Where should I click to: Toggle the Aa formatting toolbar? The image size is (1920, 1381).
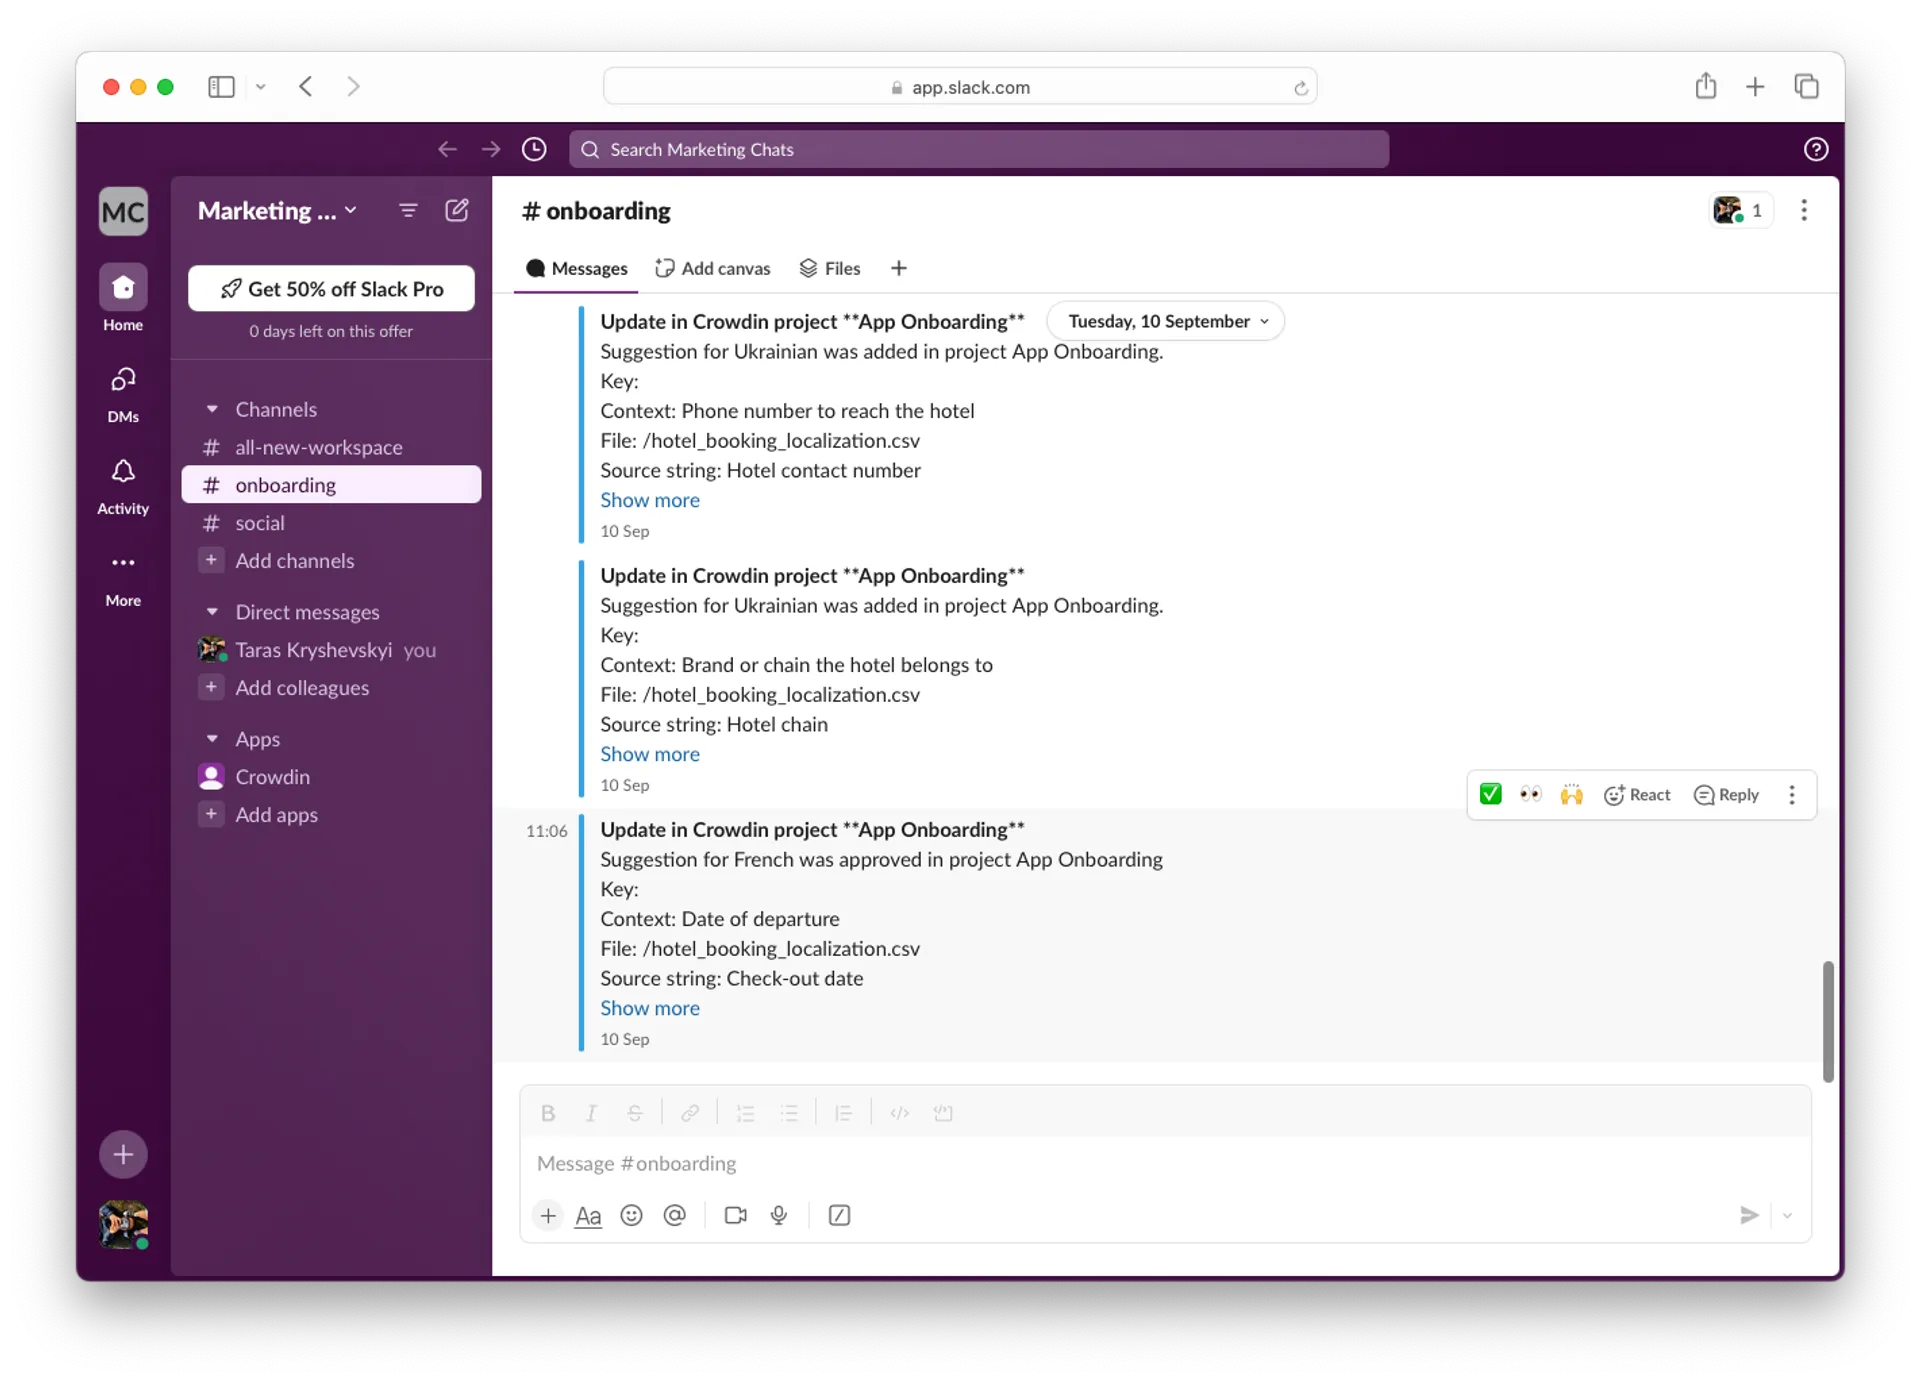click(x=588, y=1215)
